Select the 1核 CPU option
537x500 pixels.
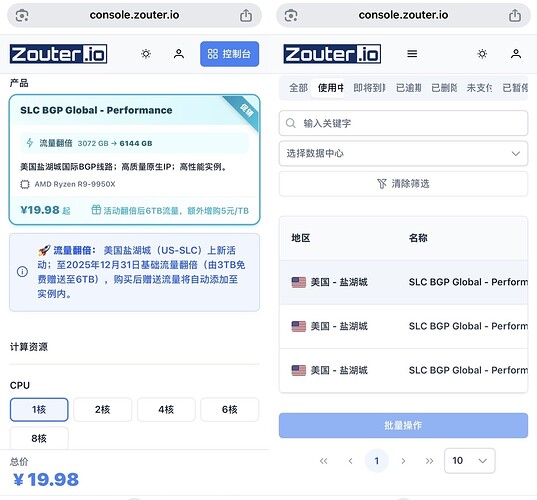click(39, 409)
